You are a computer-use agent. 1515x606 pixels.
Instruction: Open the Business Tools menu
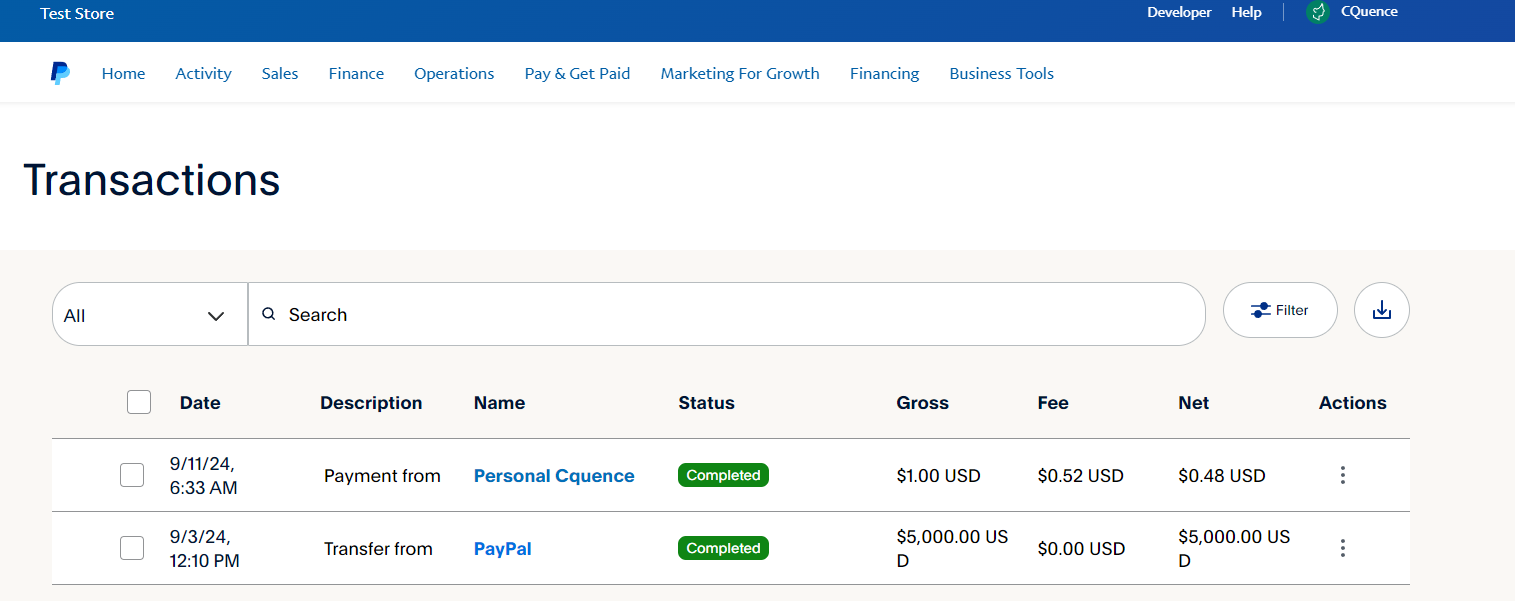tap(1001, 73)
